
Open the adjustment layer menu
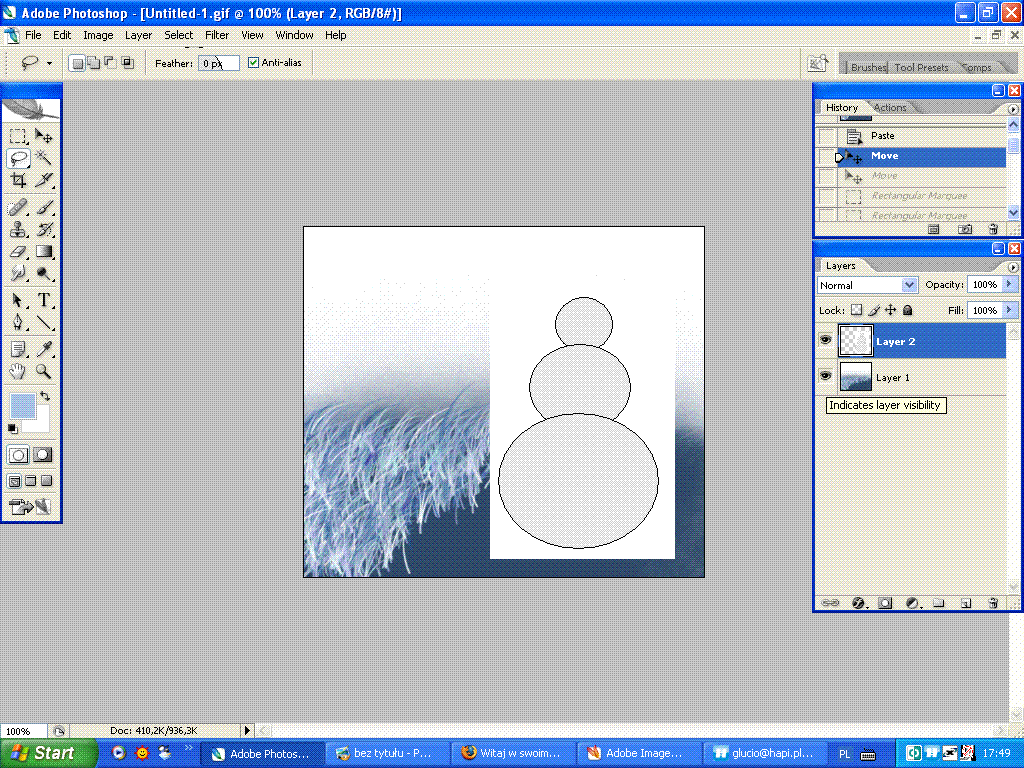[x=913, y=603]
